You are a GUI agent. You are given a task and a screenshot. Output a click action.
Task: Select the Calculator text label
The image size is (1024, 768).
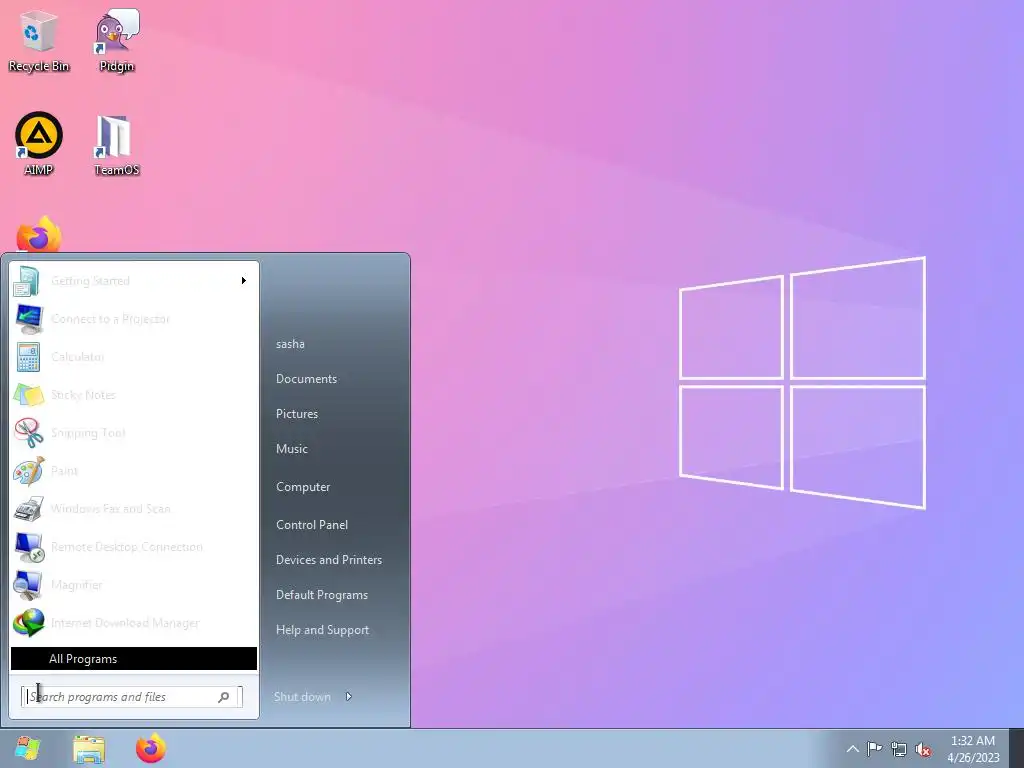(77, 357)
